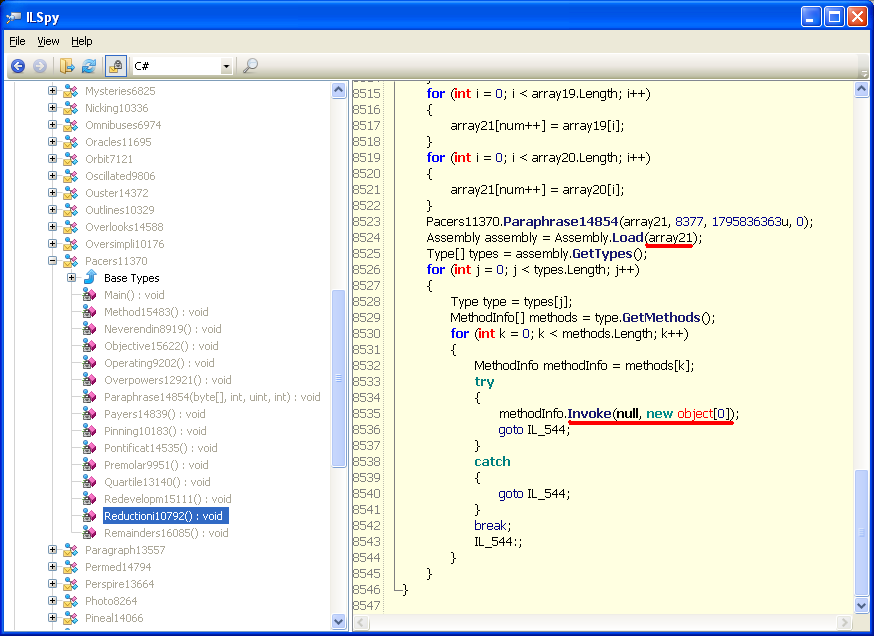874x636 pixels.
Task: Click the Overlooks14588 class icon
Action: pos(71,227)
